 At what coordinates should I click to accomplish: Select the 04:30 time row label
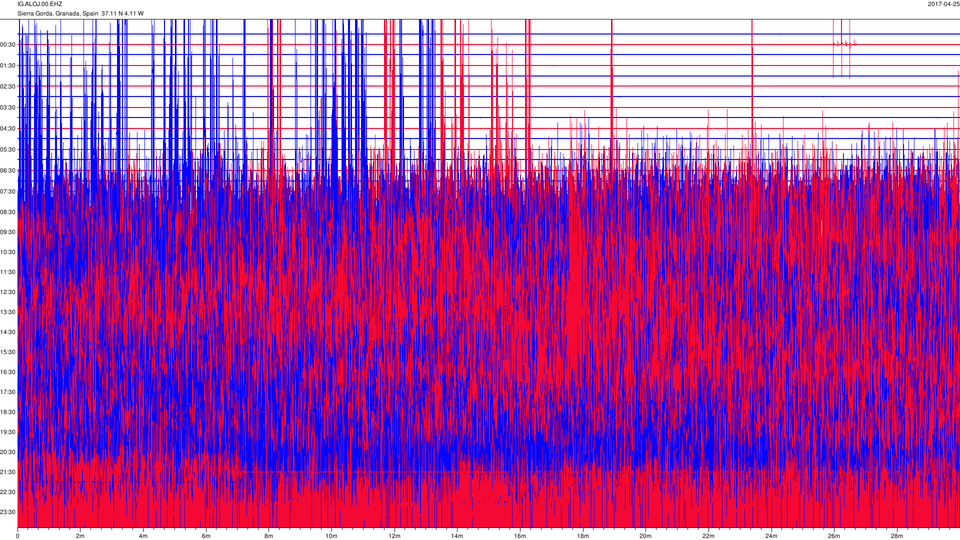click(x=8, y=129)
